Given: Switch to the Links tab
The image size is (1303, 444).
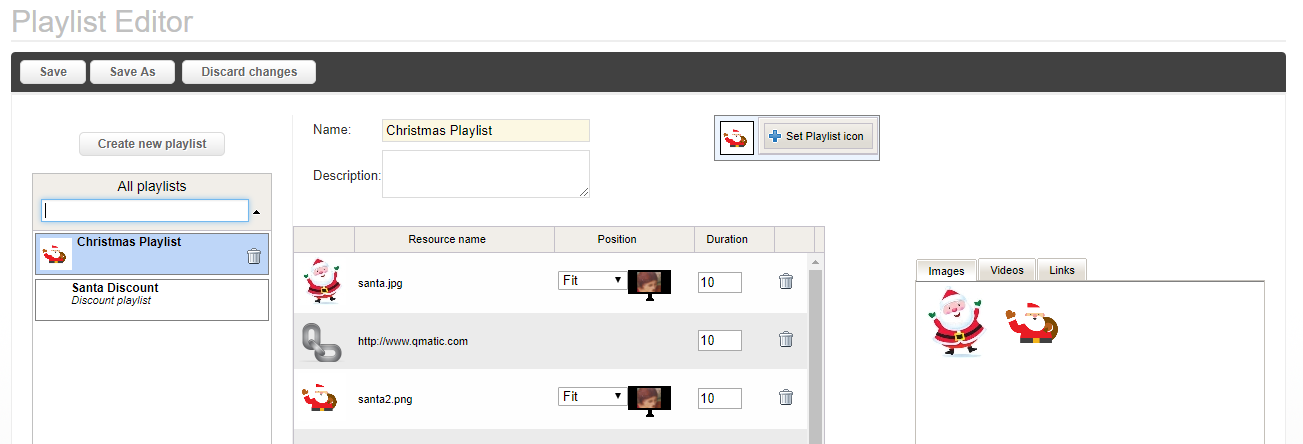Looking at the screenshot, I should pyautogui.click(x=1062, y=270).
